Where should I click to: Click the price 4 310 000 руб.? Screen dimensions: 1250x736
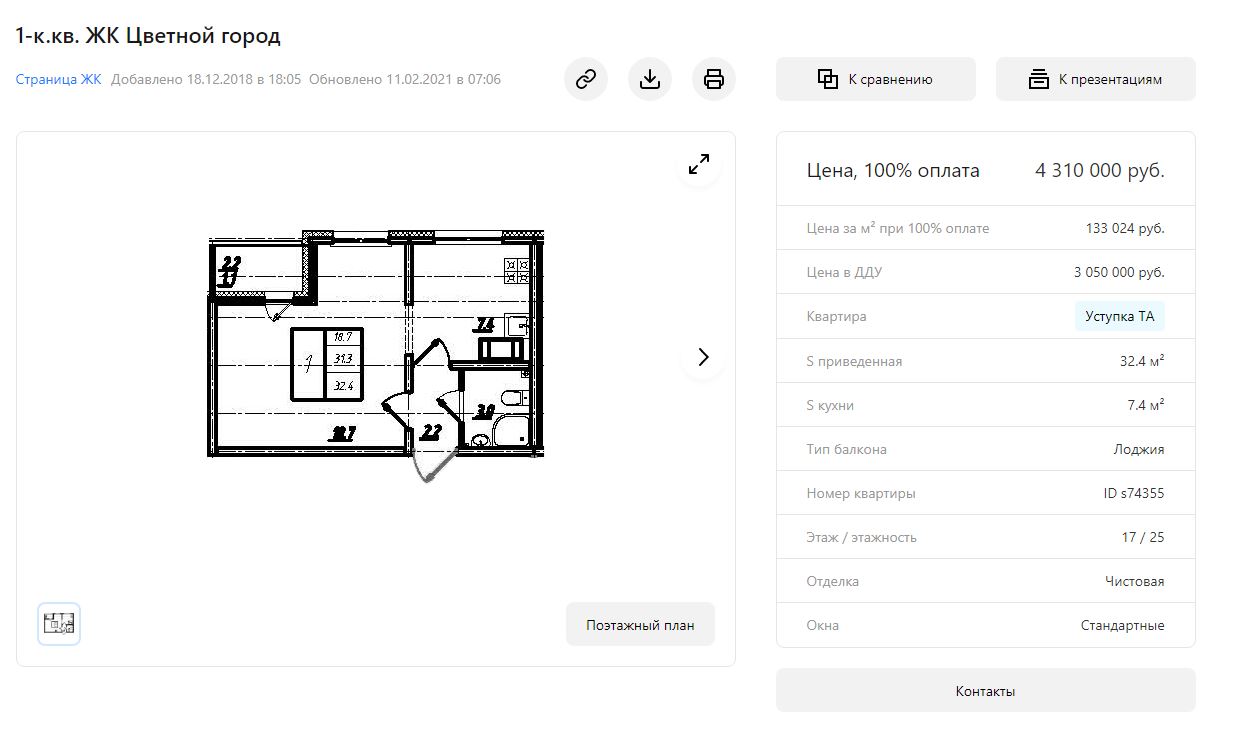click(1099, 170)
